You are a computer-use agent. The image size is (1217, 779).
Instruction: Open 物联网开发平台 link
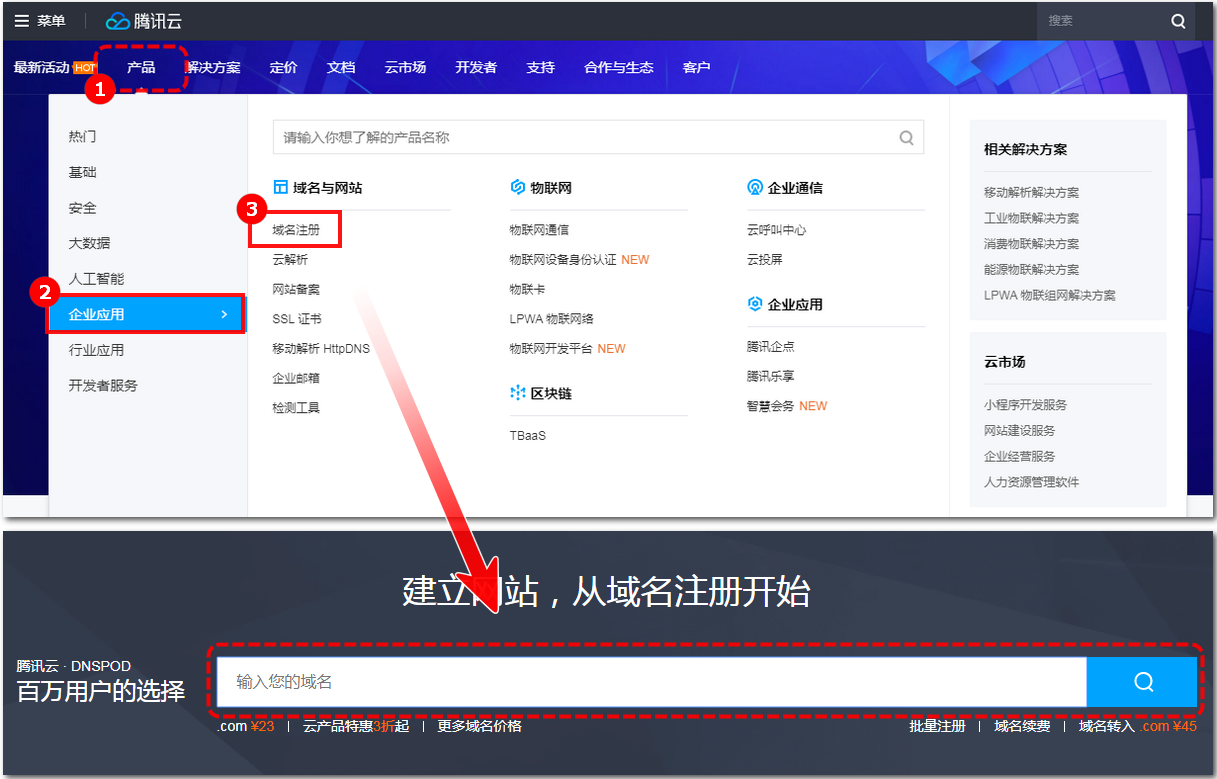pyautogui.click(x=551, y=348)
